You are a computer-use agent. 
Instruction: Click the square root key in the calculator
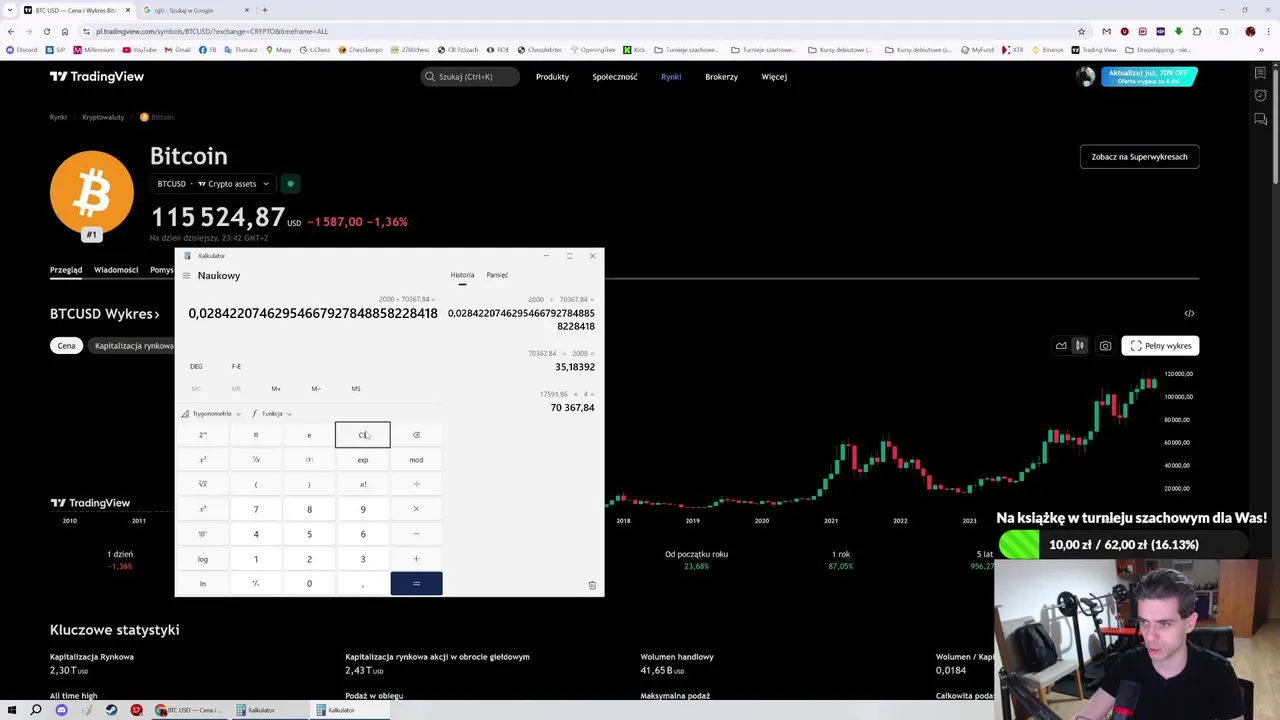[x=203, y=484]
